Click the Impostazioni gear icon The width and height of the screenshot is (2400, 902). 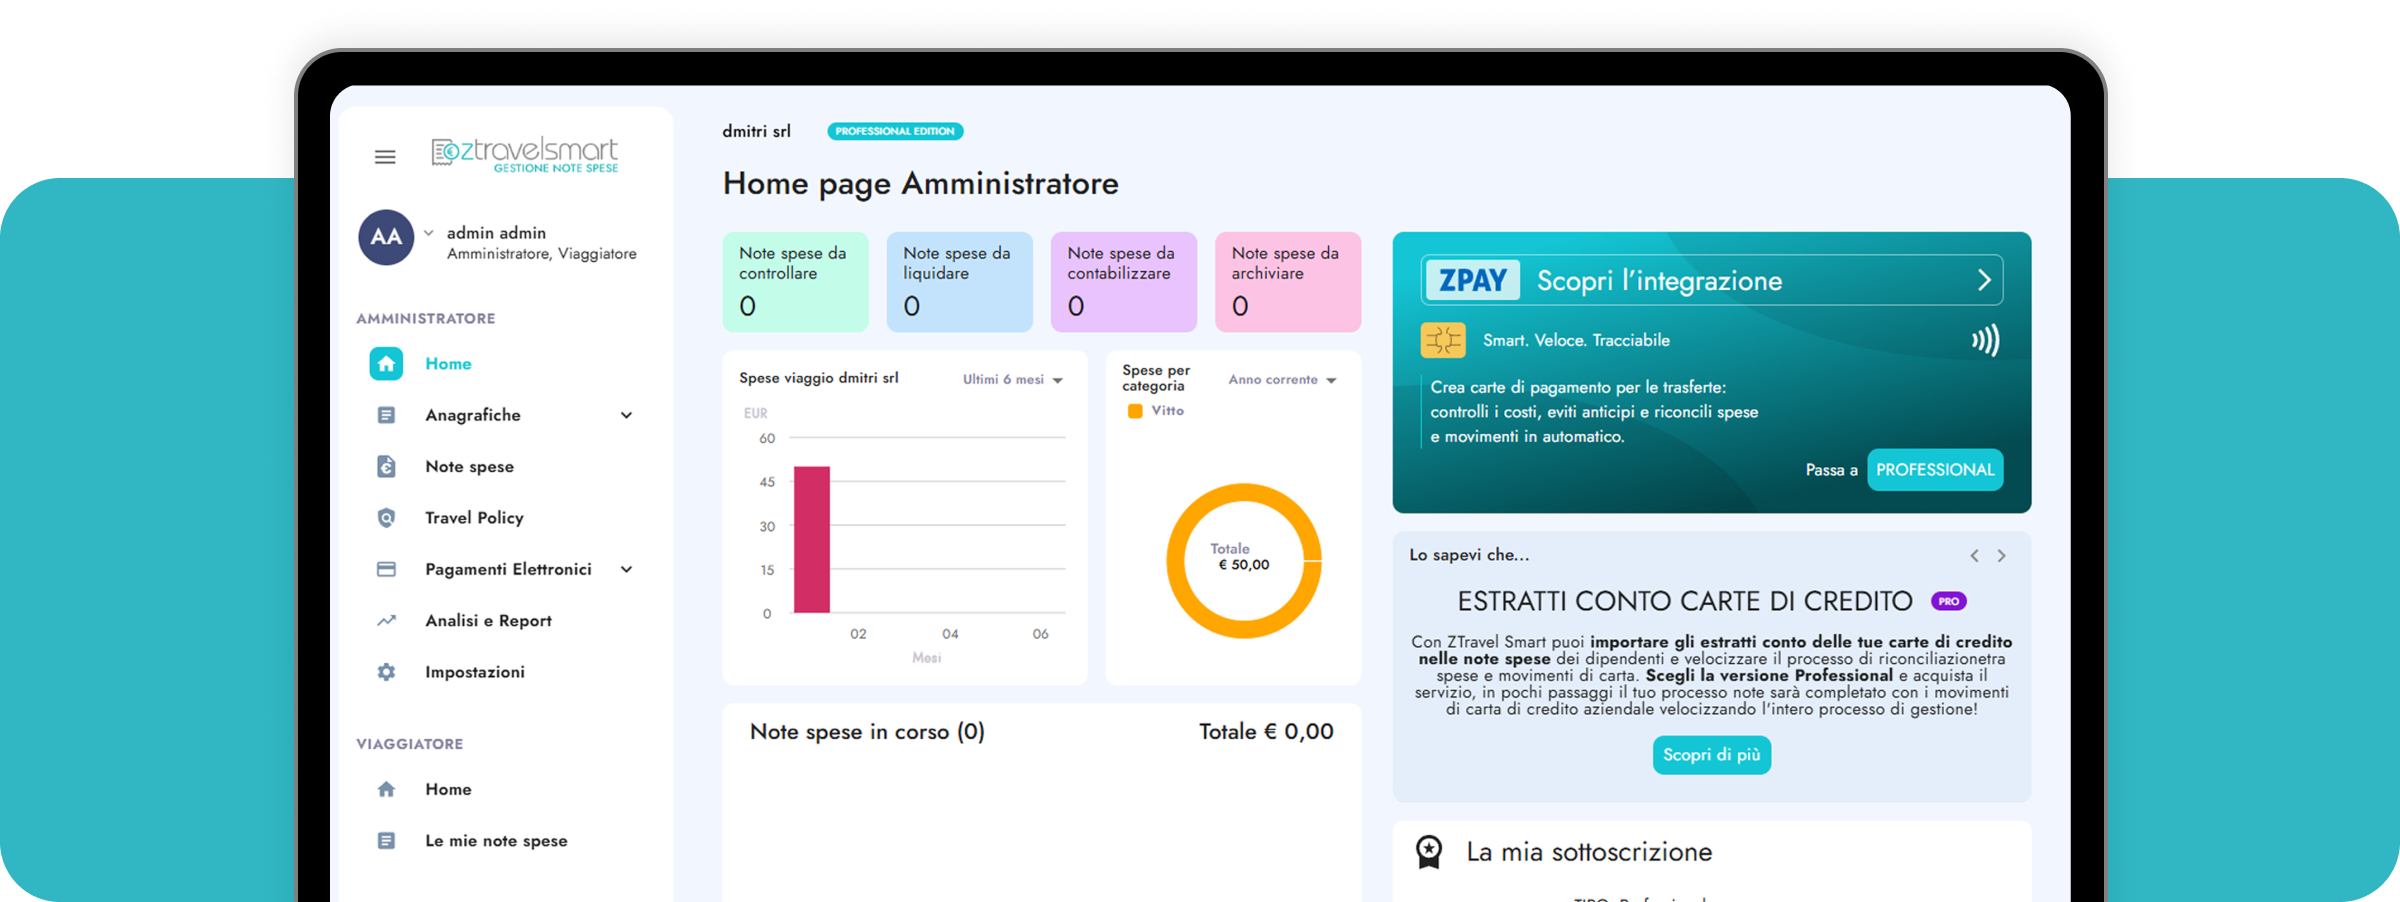(386, 672)
